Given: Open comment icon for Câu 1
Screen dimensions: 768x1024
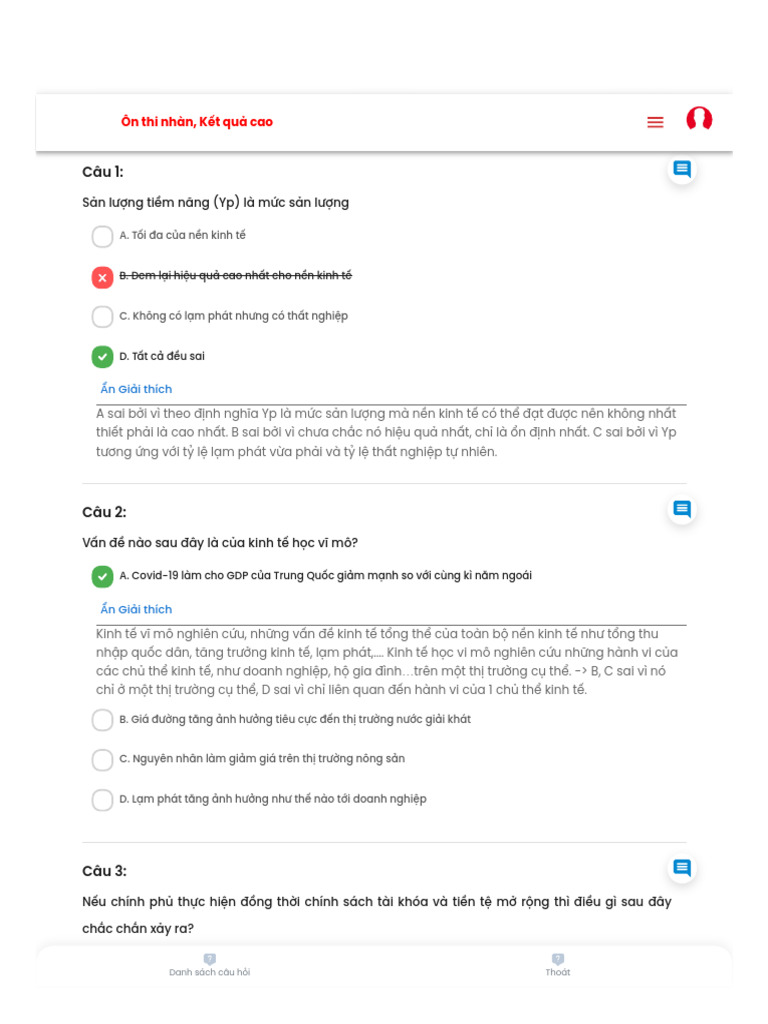Looking at the screenshot, I should pyautogui.click(x=682, y=169).
